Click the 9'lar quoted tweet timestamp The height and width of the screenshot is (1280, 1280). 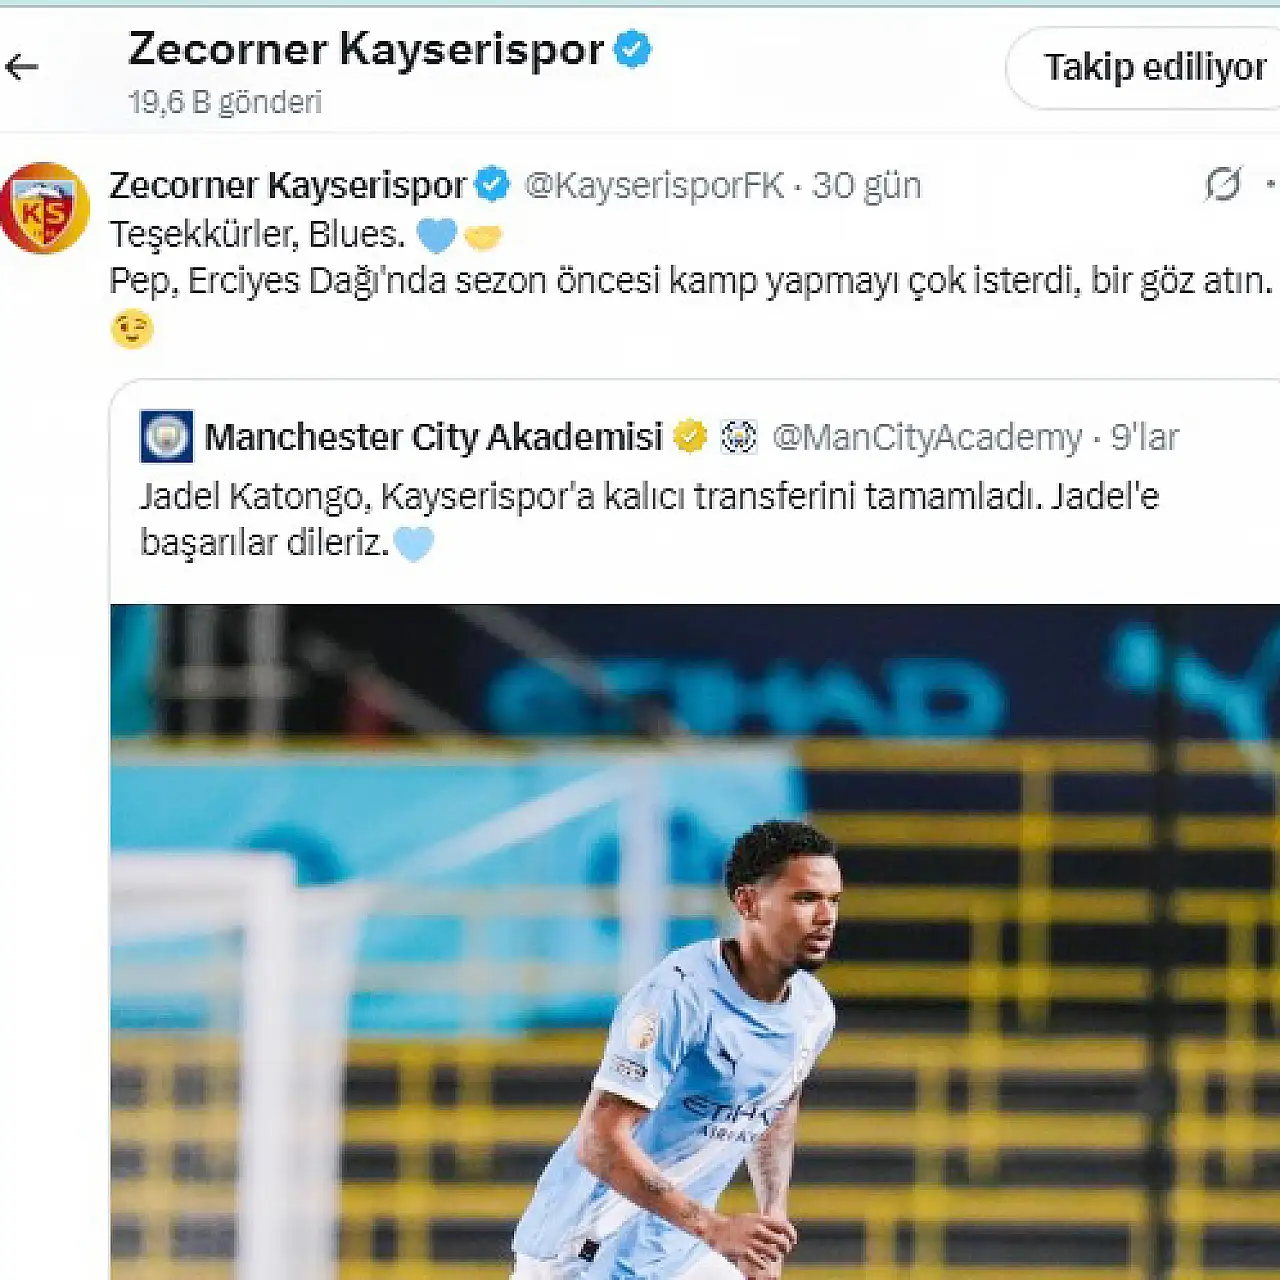(x=1145, y=438)
